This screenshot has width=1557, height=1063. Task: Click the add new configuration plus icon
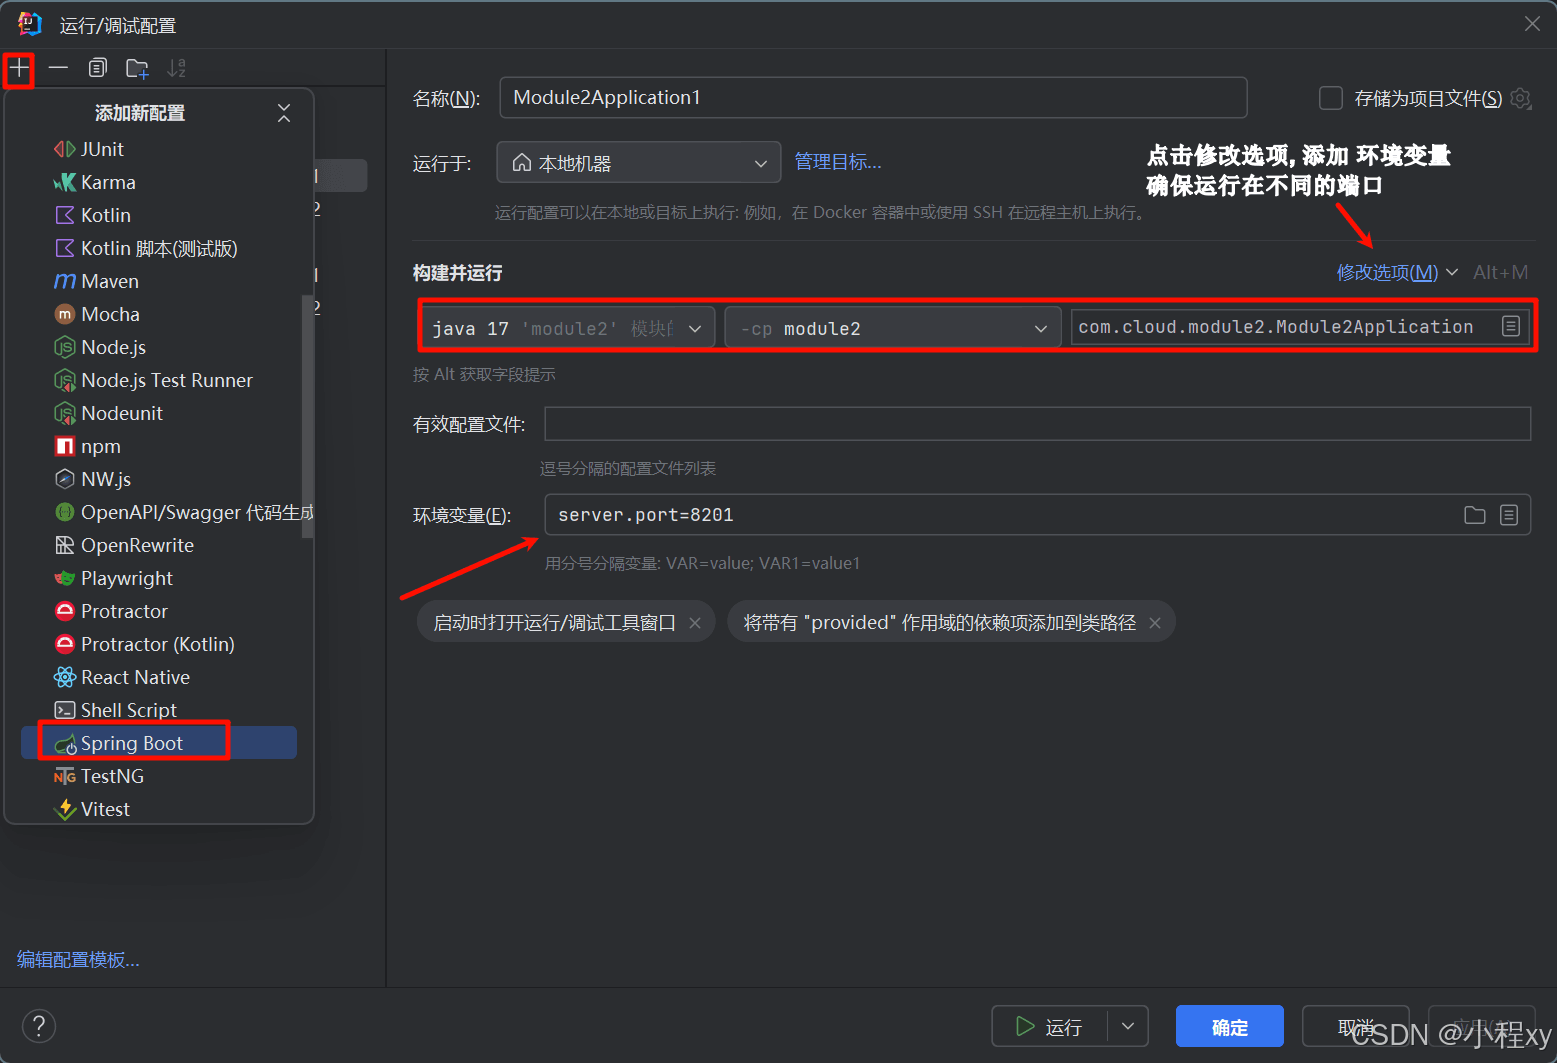point(19,69)
